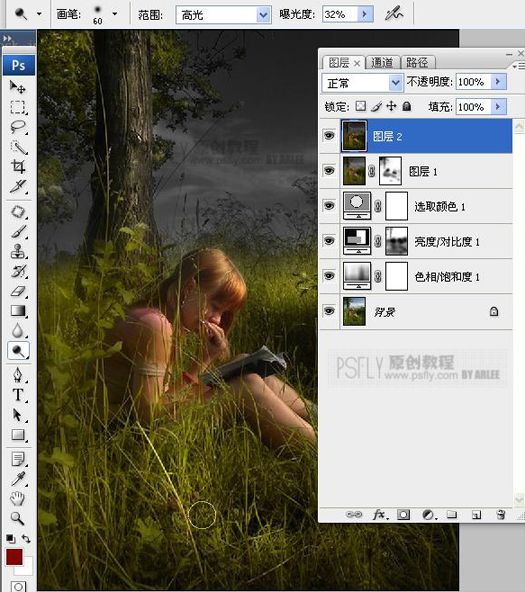Image resolution: width=525 pixels, height=592 pixels.
Task: Expand the collapsed toolbox double arrows
Action: (x=8, y=39)
